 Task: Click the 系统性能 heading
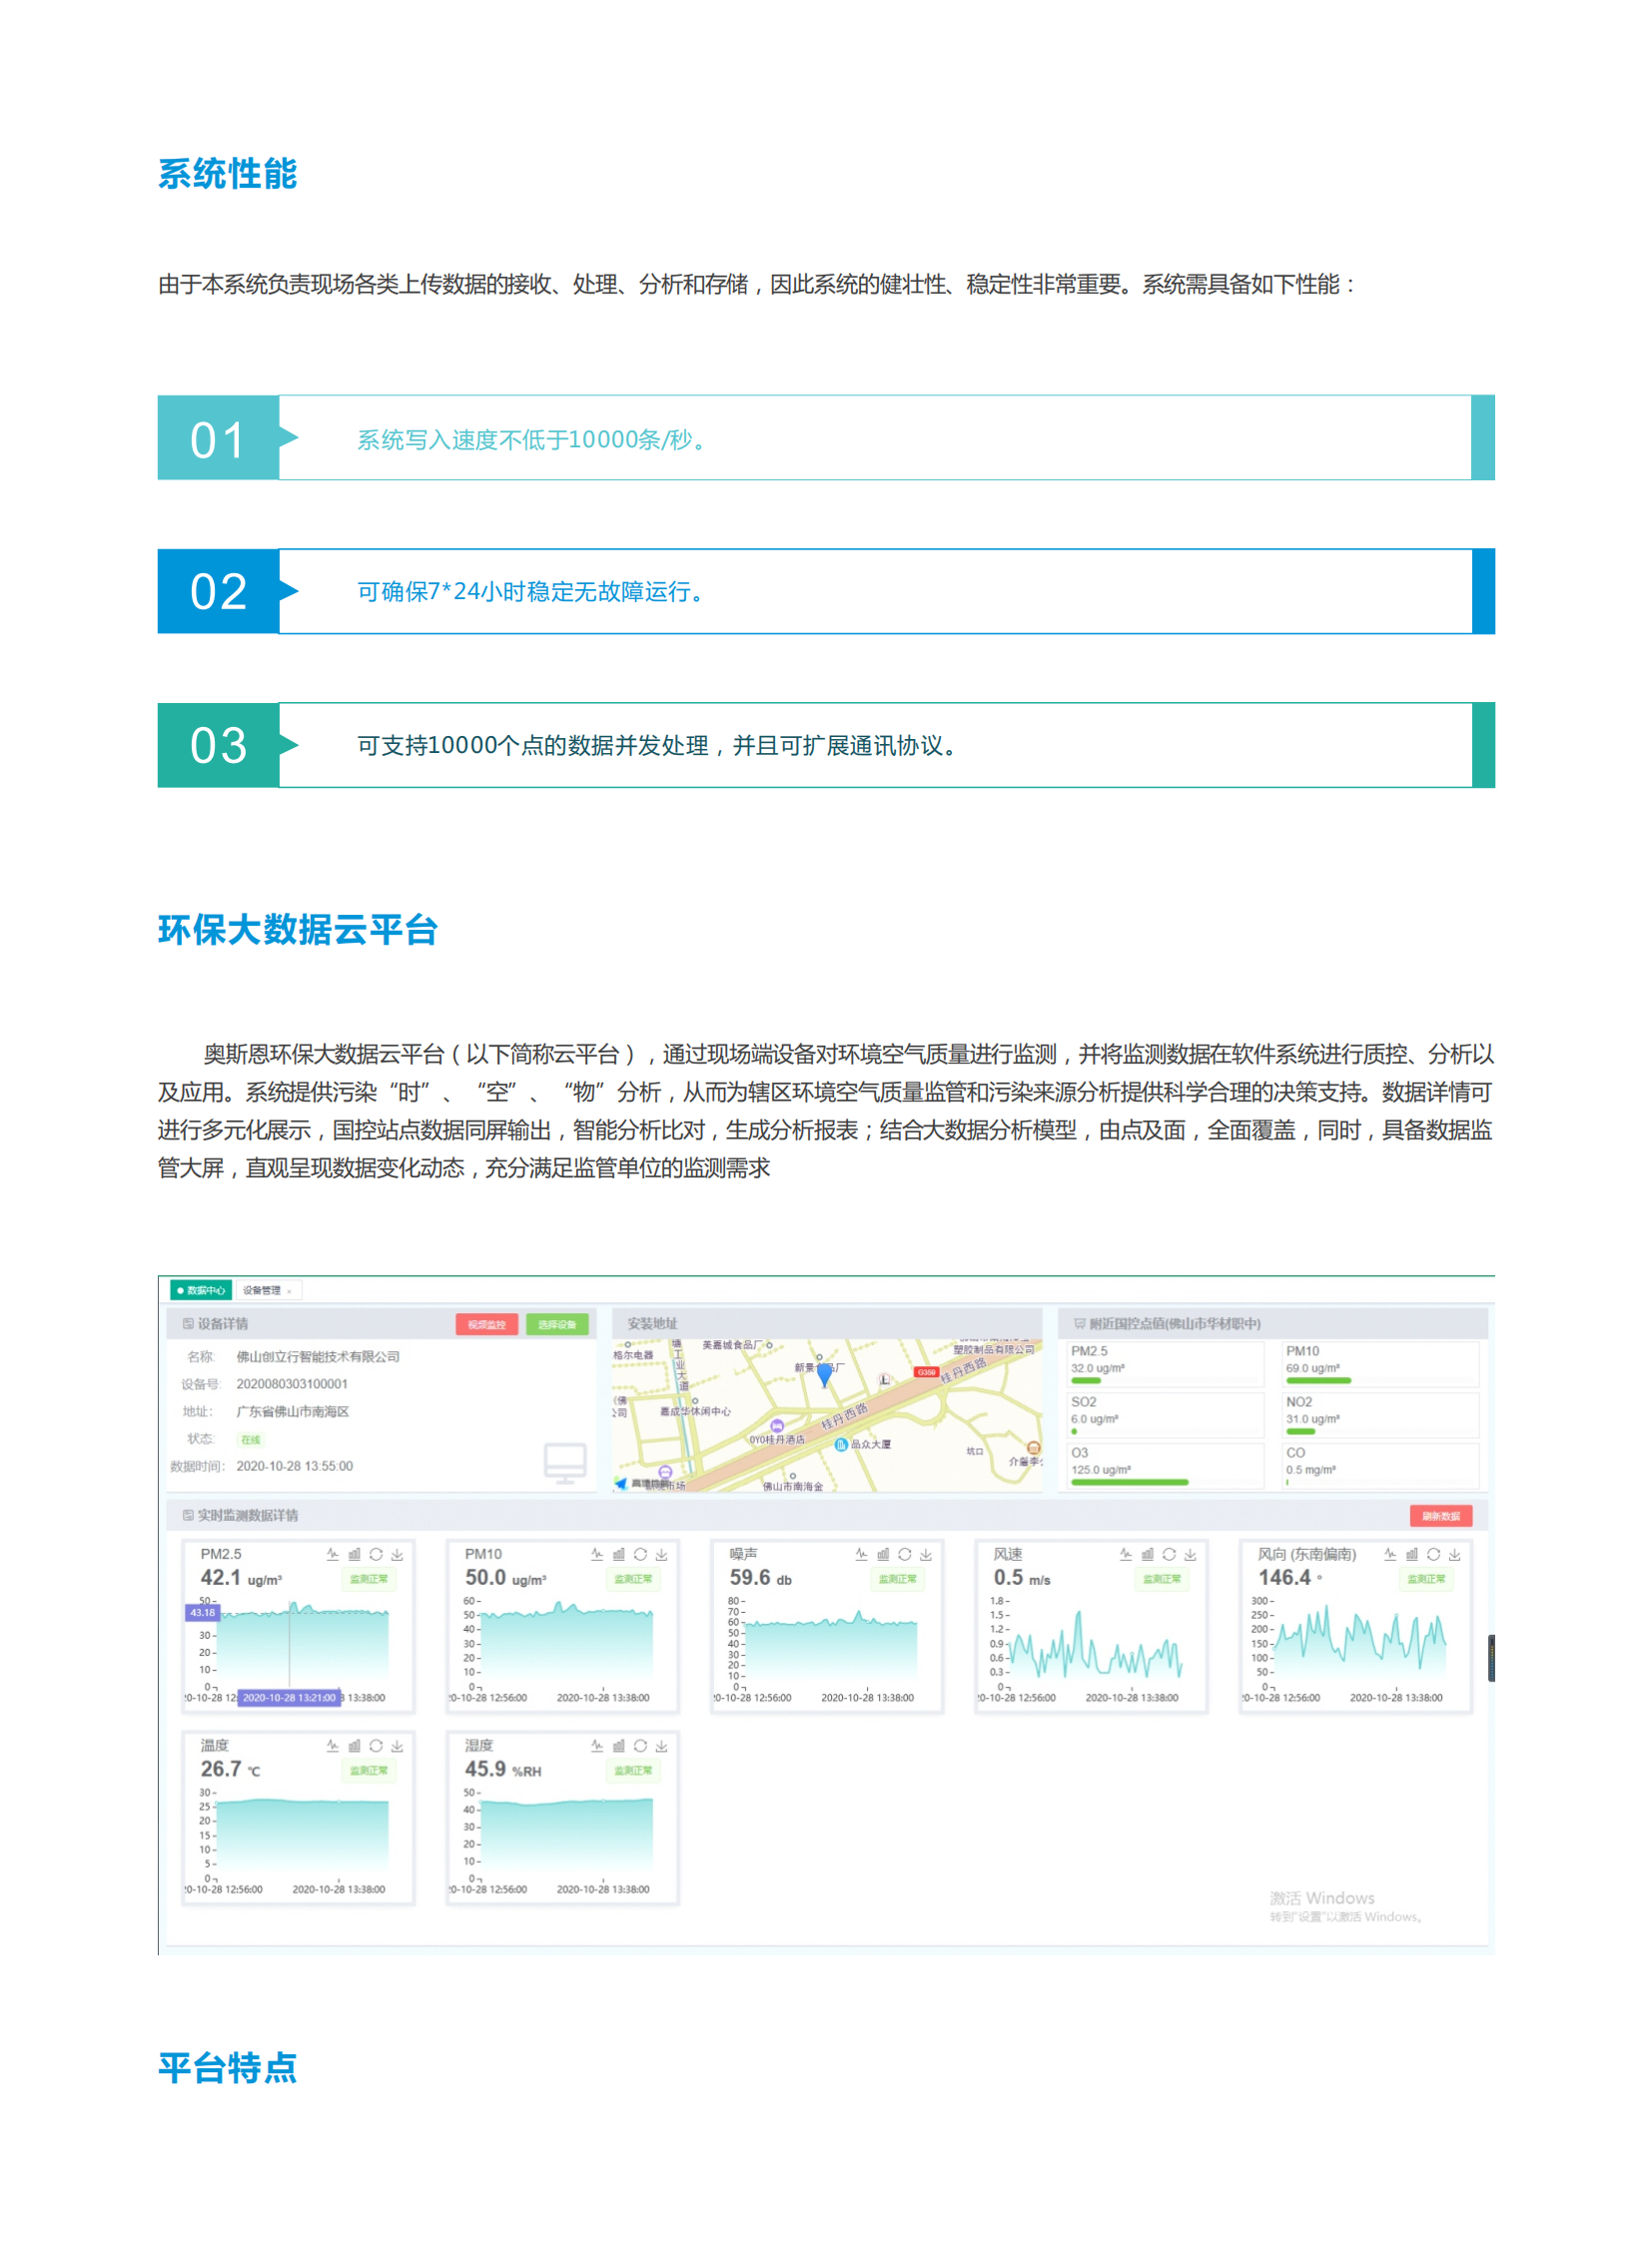pyautogui.click(x=227, y=173)
